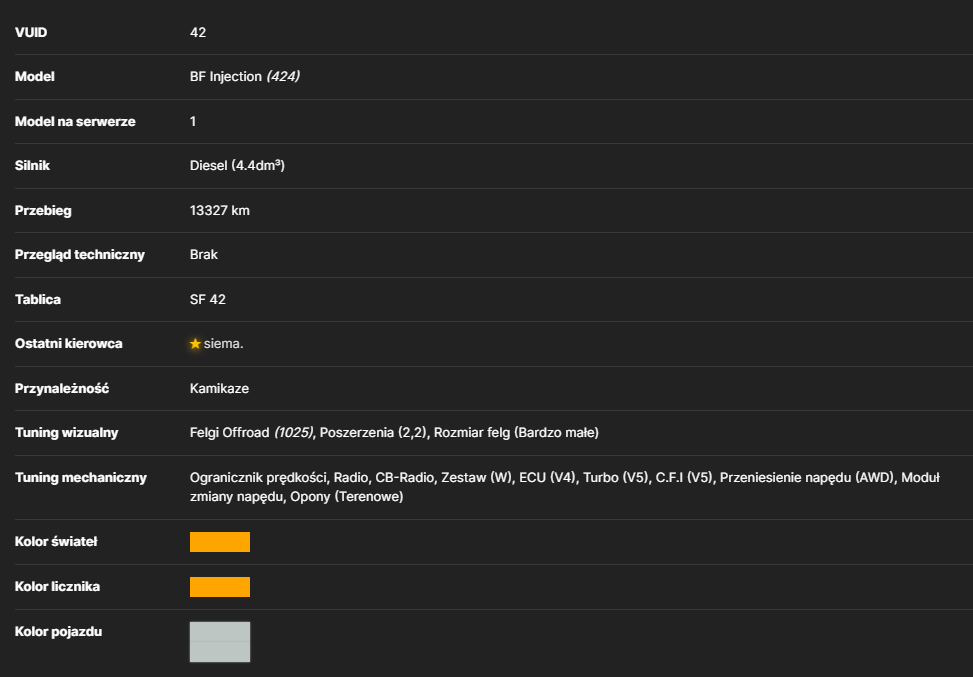Click the Model na serwerze value 1
Image resolution: width=973 pixels, height=677 pixels.
pyautogui.click(x=193, y=121)
